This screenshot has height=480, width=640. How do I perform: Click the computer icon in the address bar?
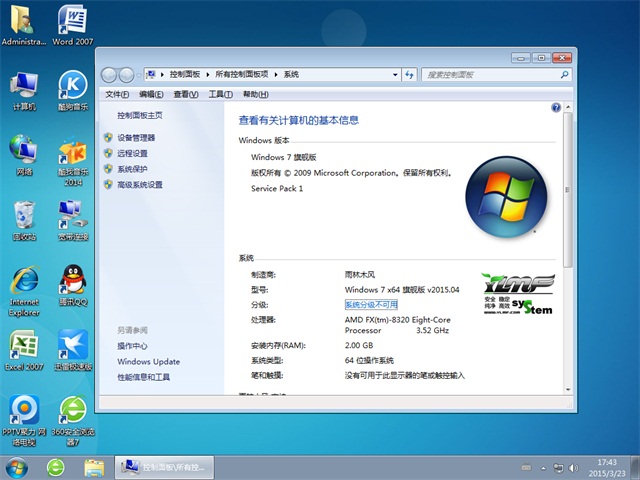(x=151, y=74)
